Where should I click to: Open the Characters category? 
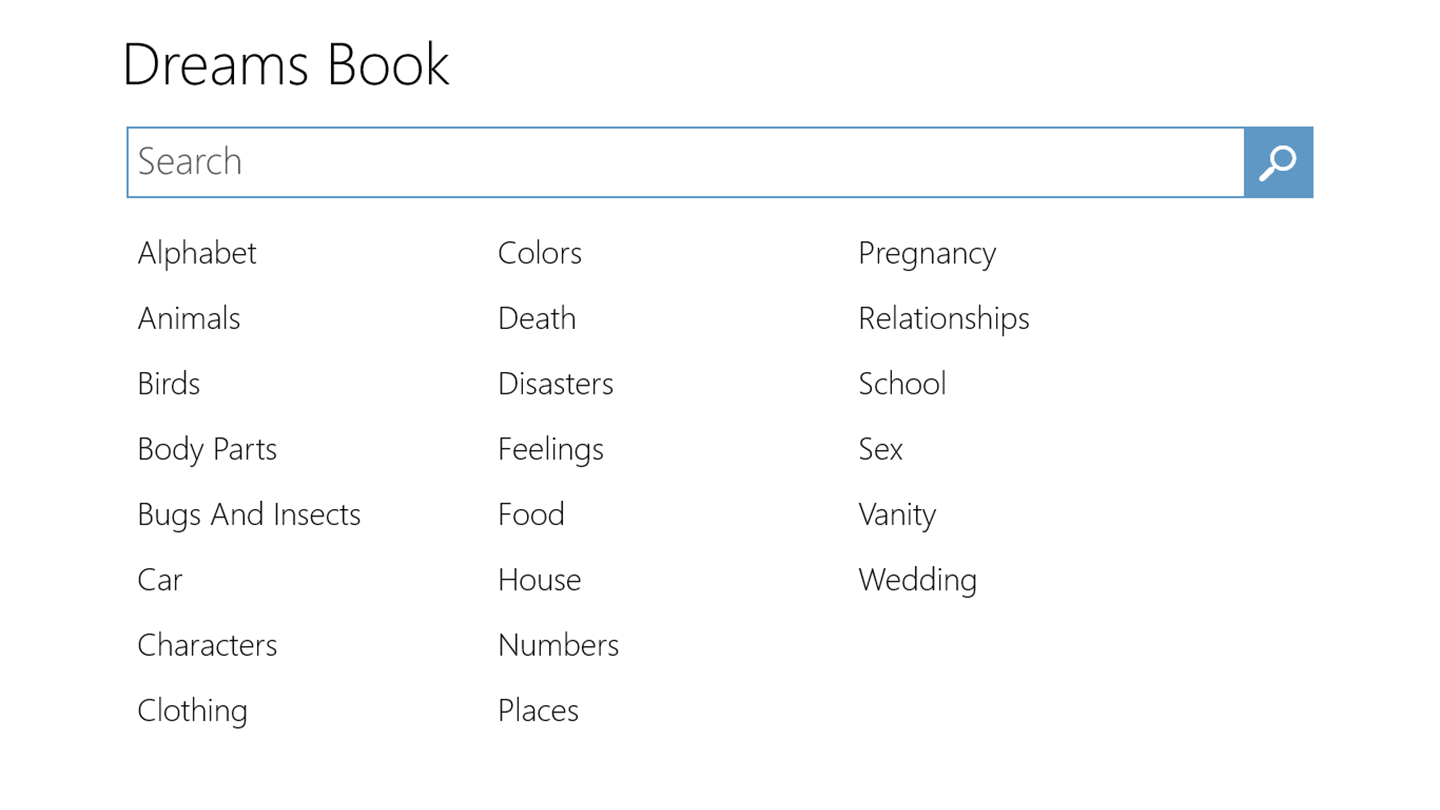pyautogui.click(x=207, y=645)
